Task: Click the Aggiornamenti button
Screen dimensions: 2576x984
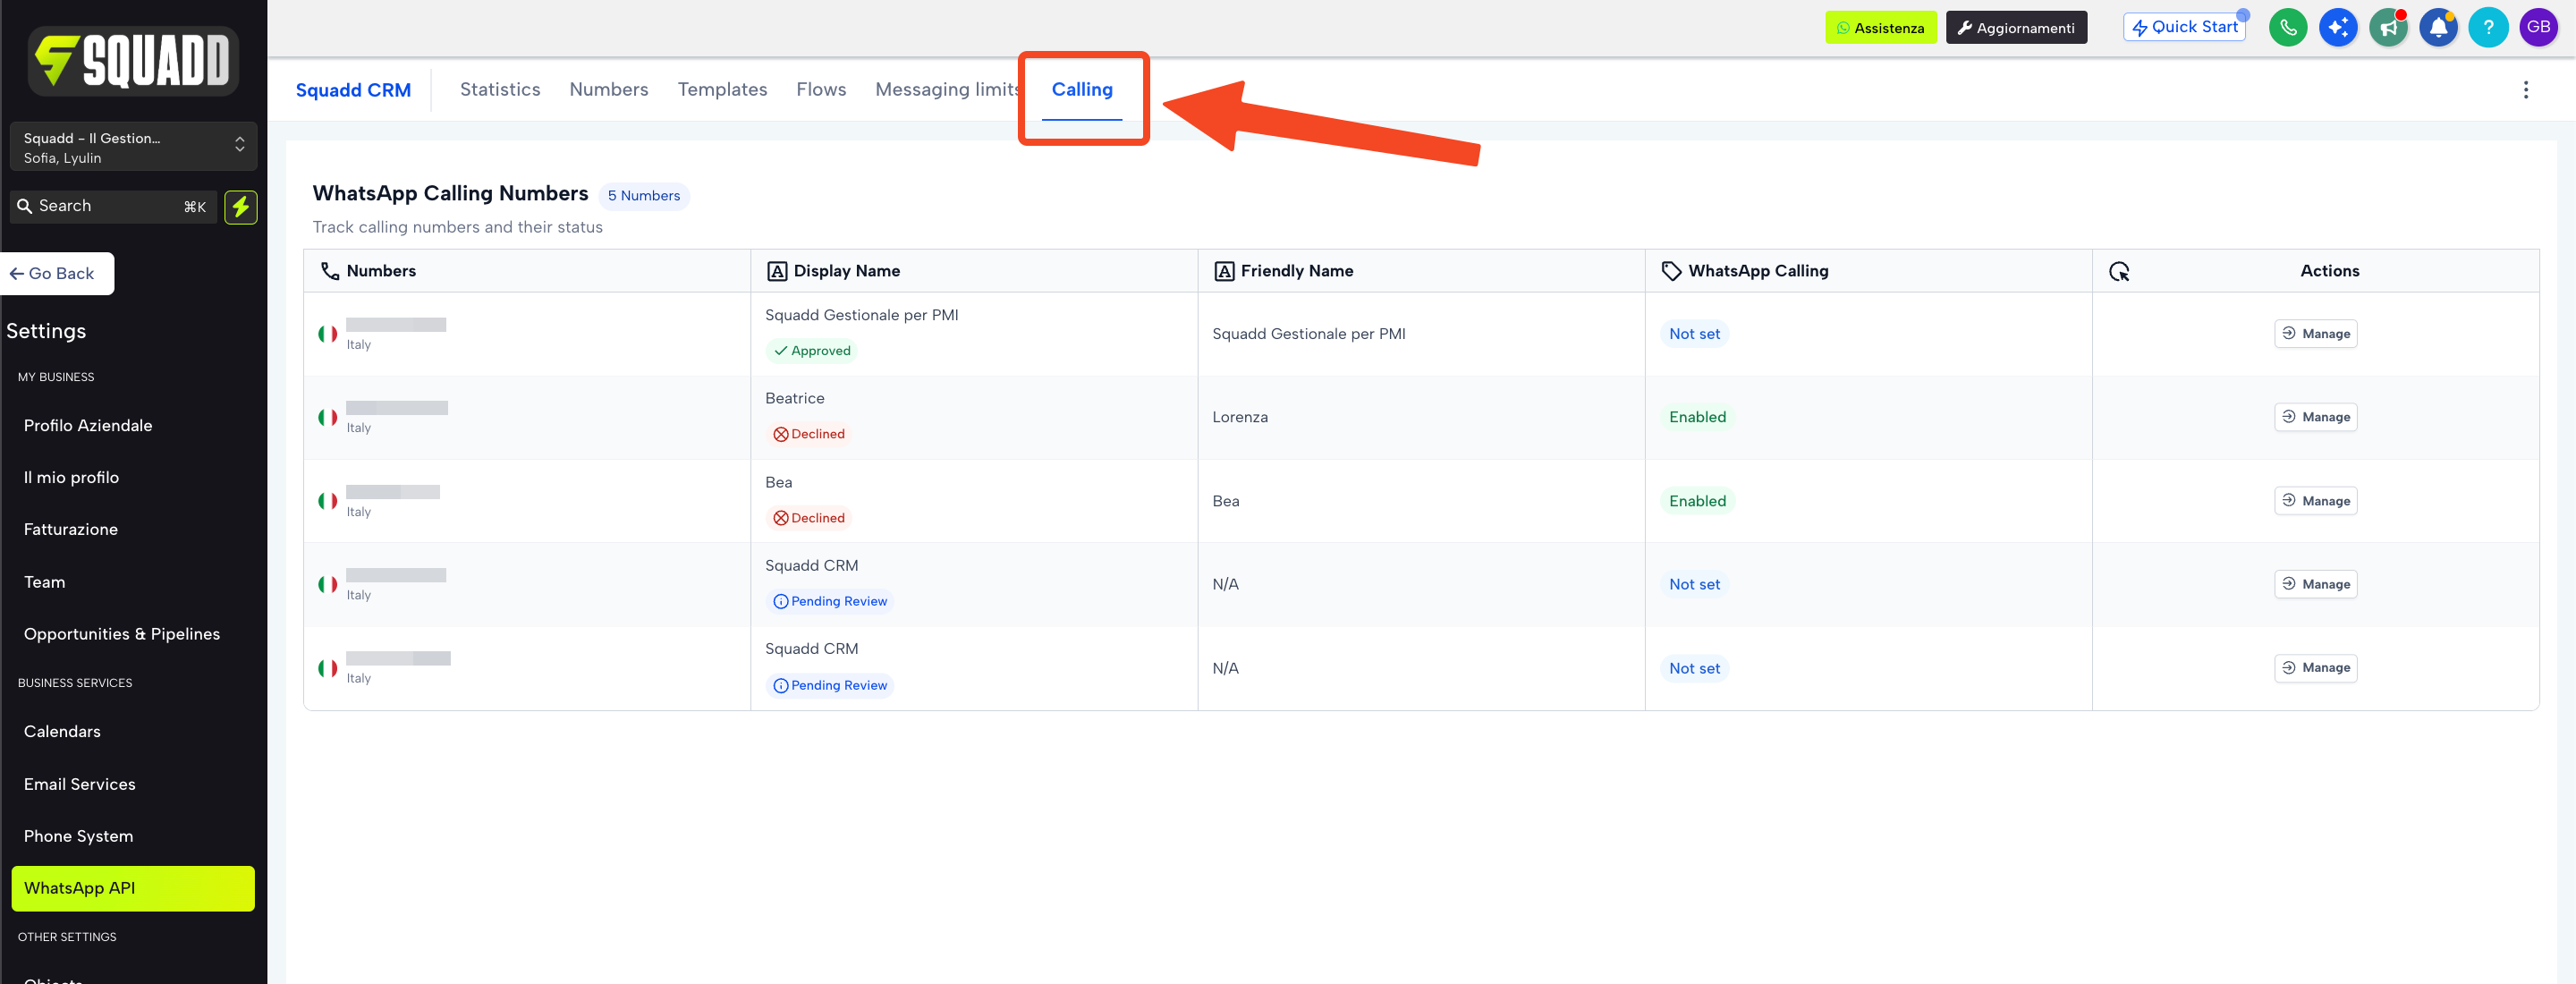Action: [x=2016, y=28]
